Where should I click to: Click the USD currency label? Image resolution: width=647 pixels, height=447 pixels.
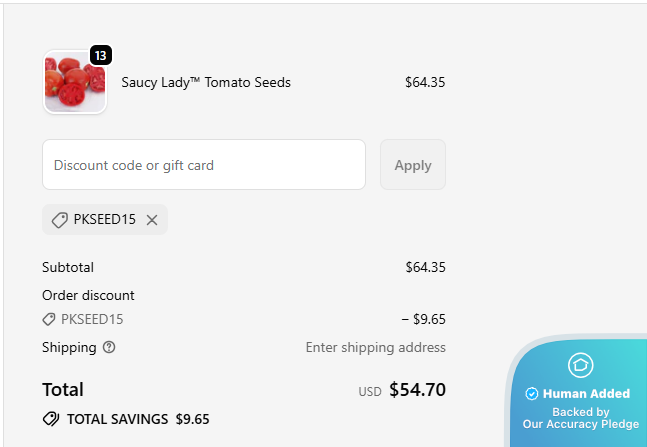tap(370, 392)
